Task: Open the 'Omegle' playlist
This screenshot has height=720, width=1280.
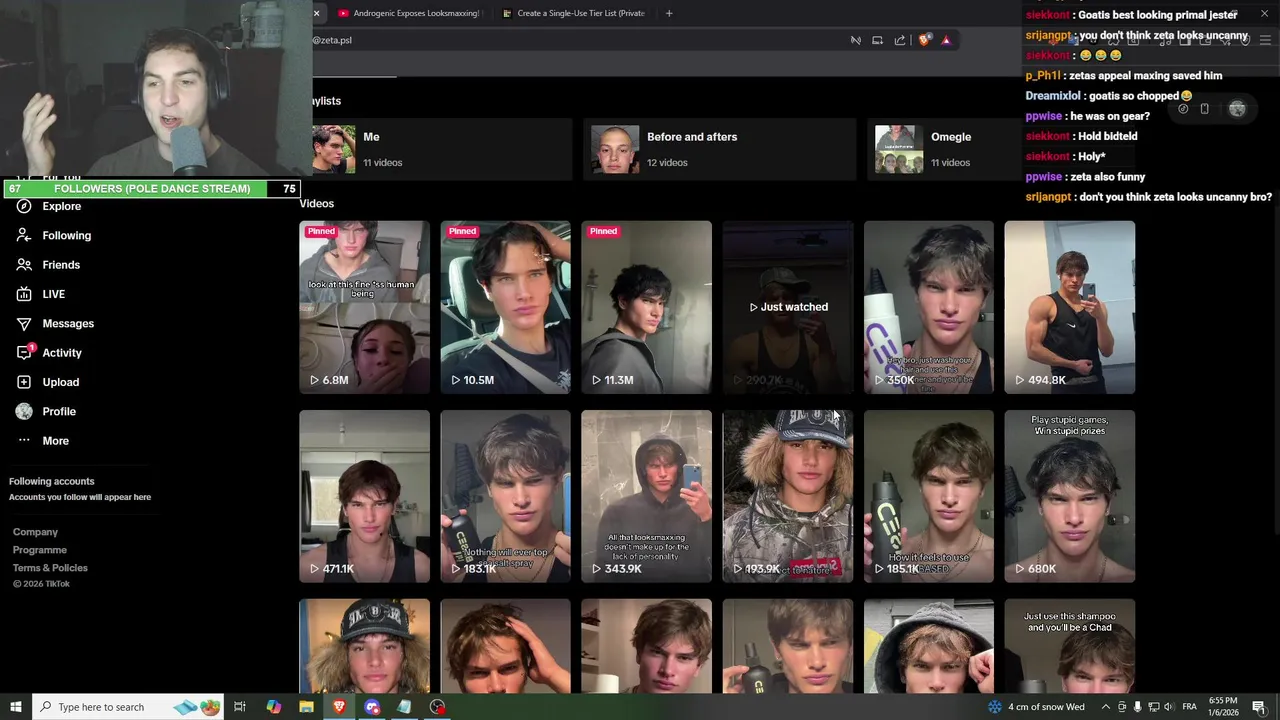Action: [x=944, y=149]
